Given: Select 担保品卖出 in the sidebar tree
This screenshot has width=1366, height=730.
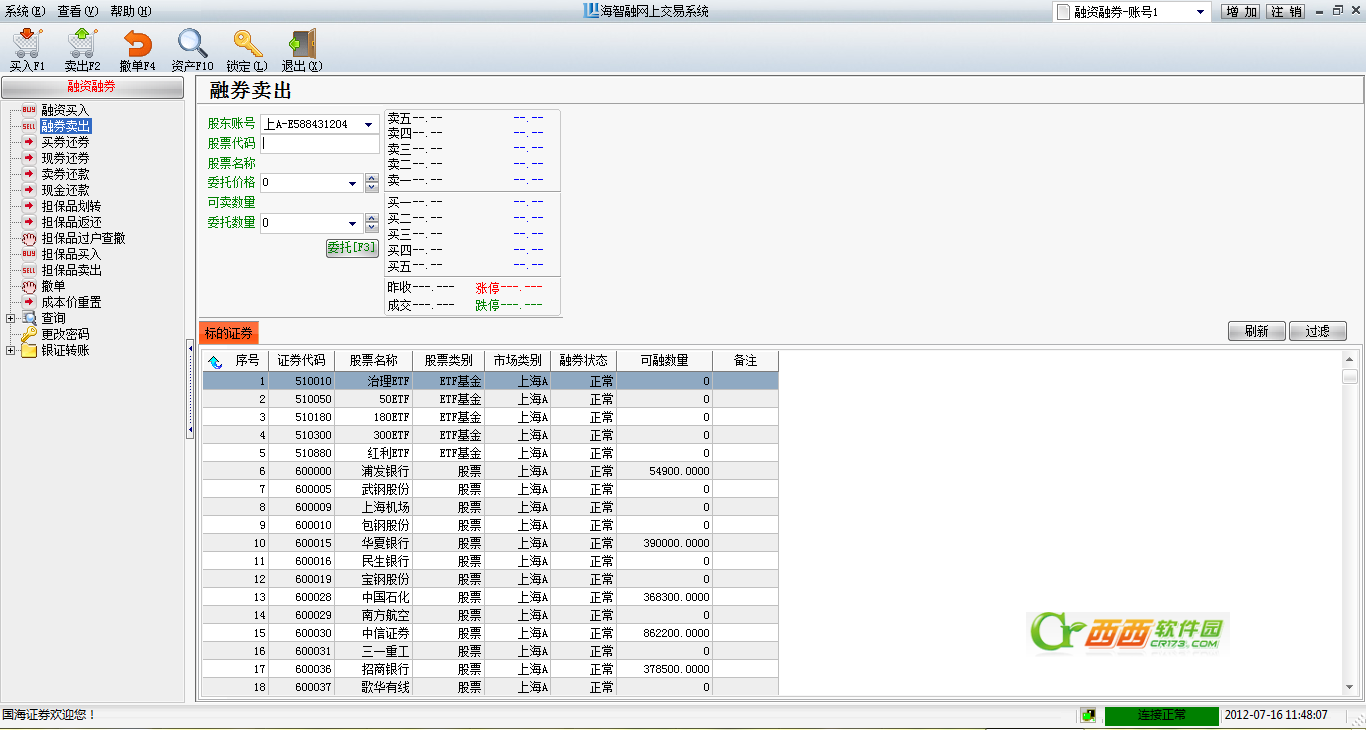Looking at the screenshot, I should pos(71,270).
